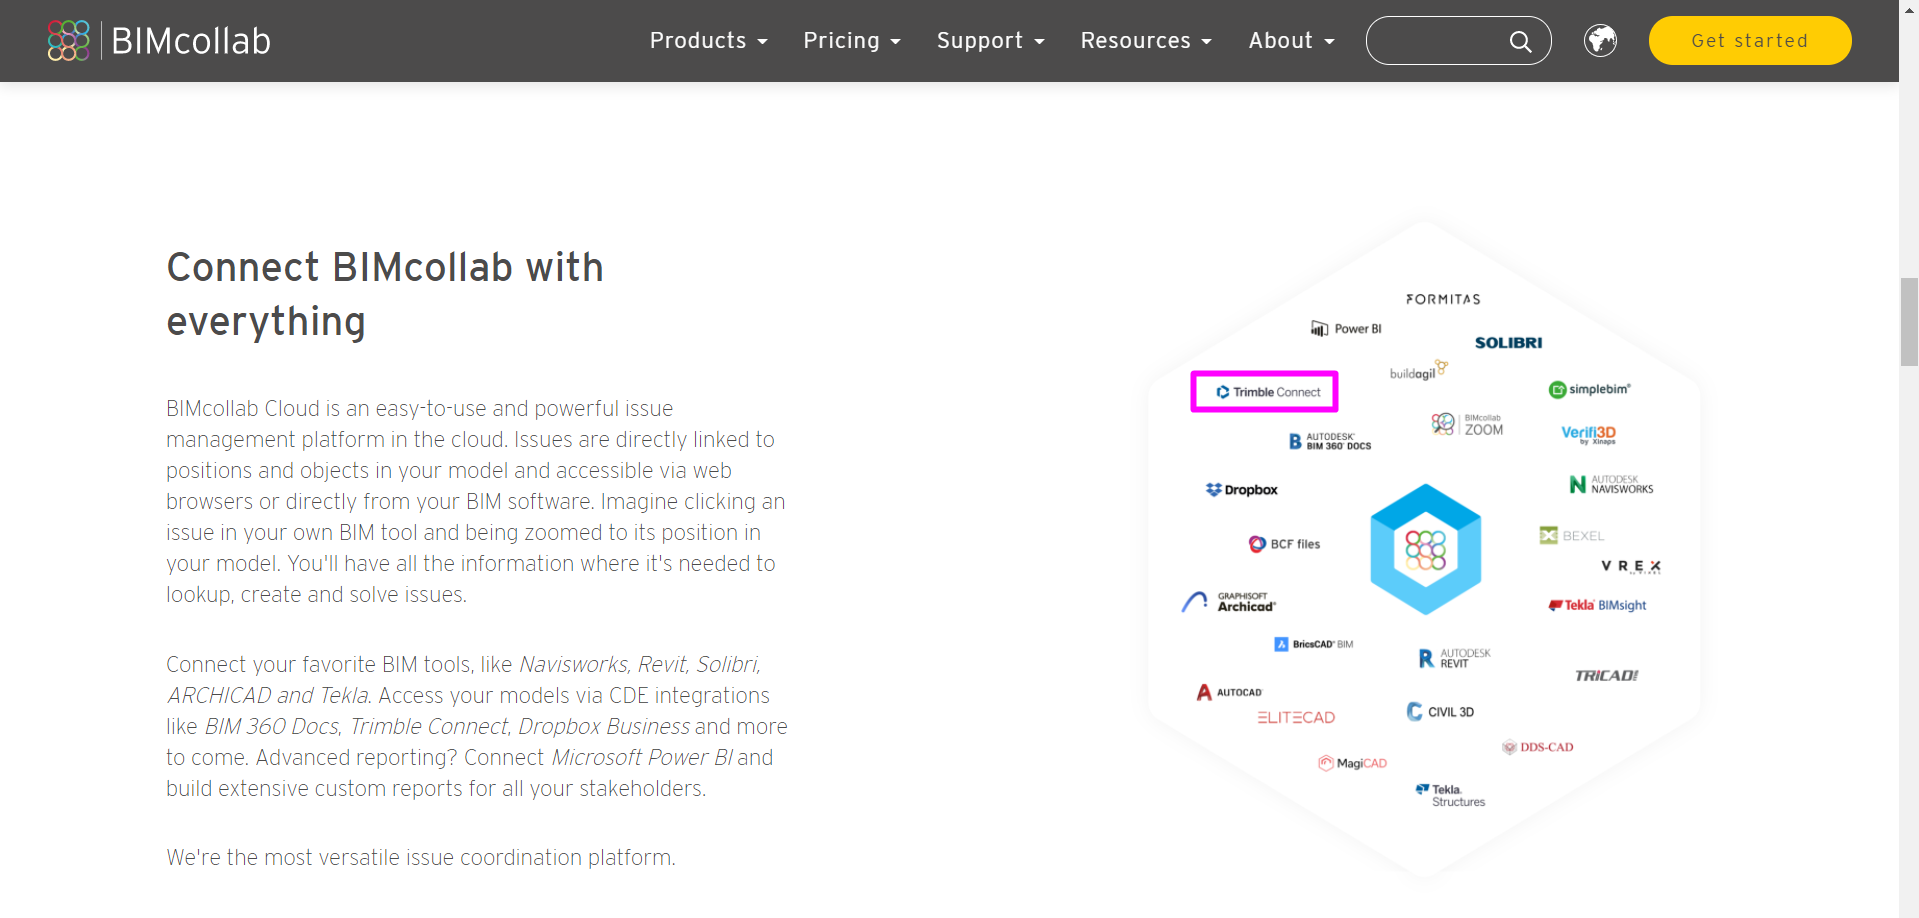Expand the Support menu
Viewport: 1919px width, 918px height.
(x=990, y=41)
